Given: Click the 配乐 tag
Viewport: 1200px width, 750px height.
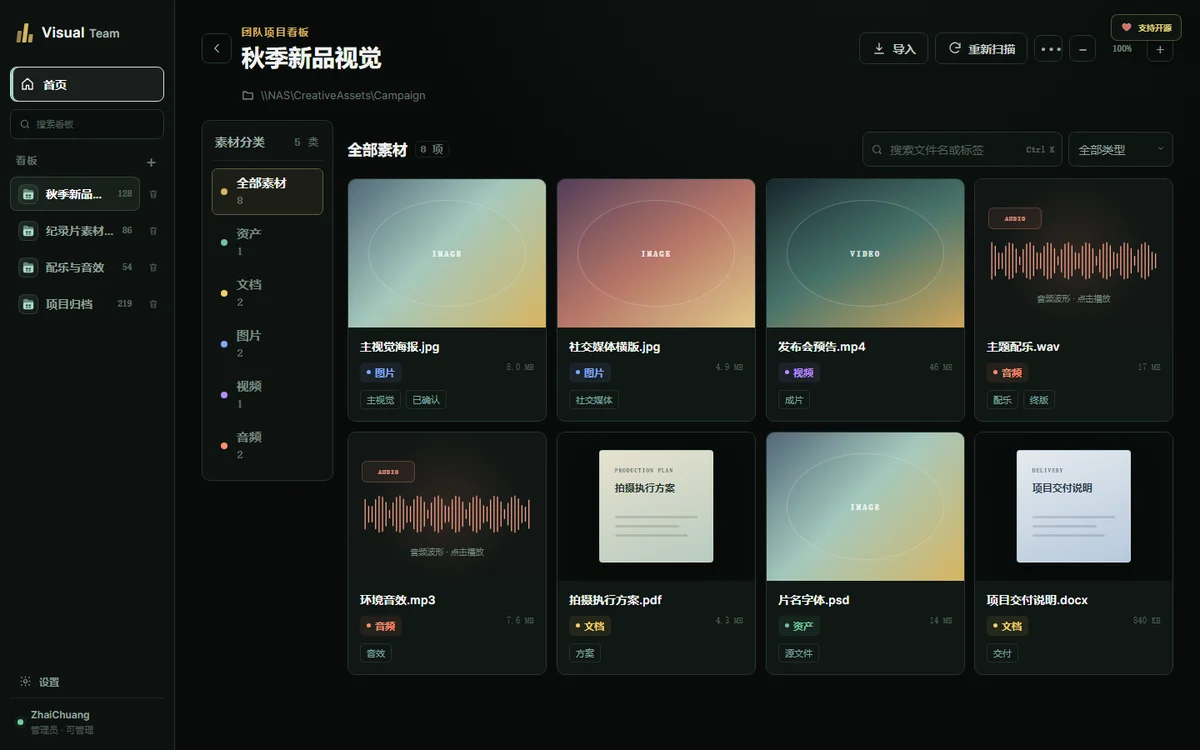Looking at the screenshot, I should click(1003, 400).
